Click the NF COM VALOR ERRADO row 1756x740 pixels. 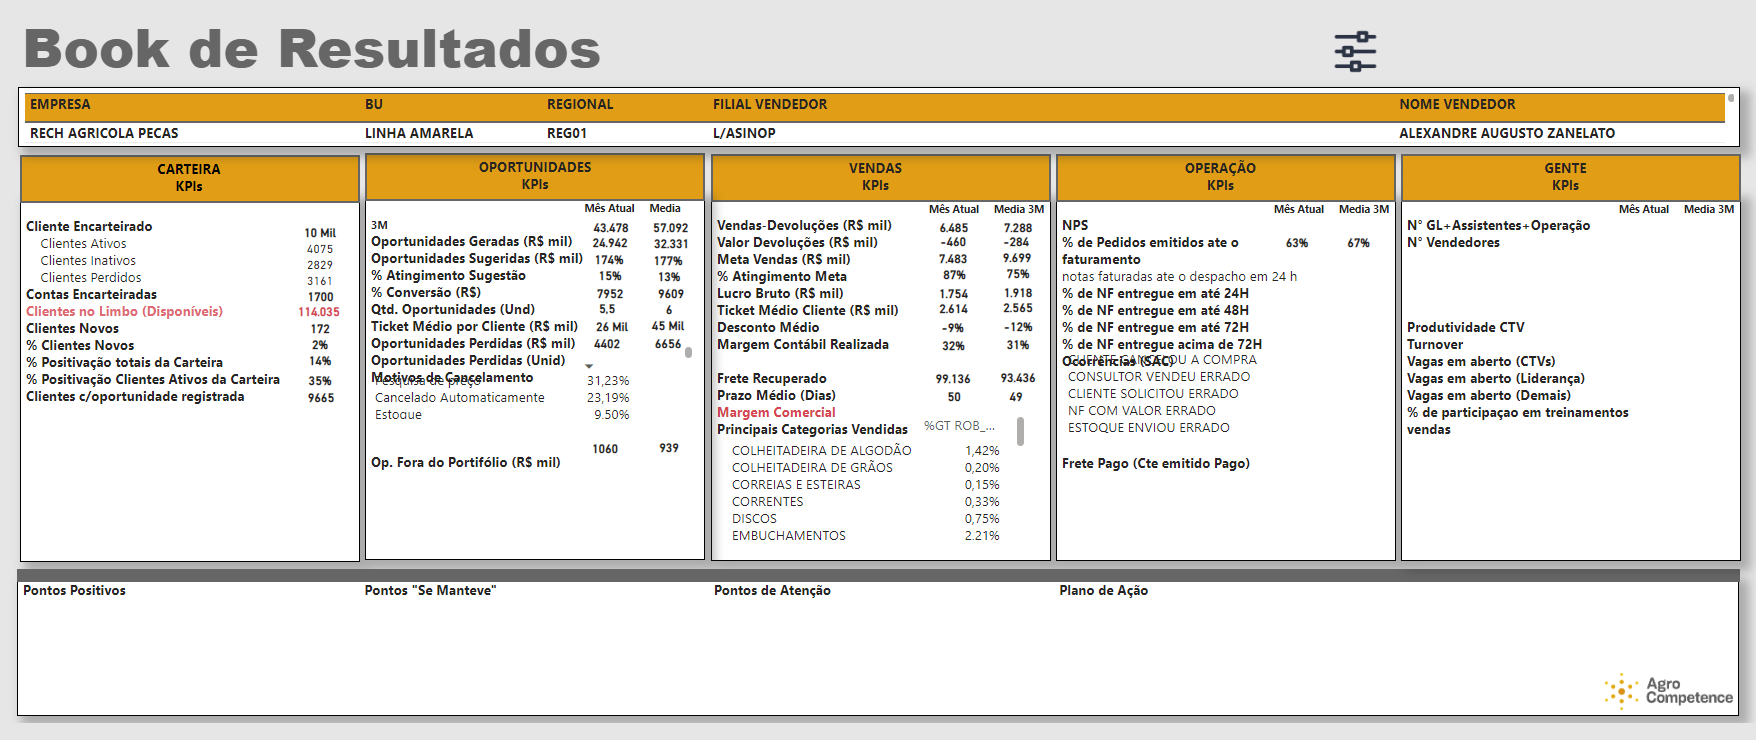point(1142,411)
